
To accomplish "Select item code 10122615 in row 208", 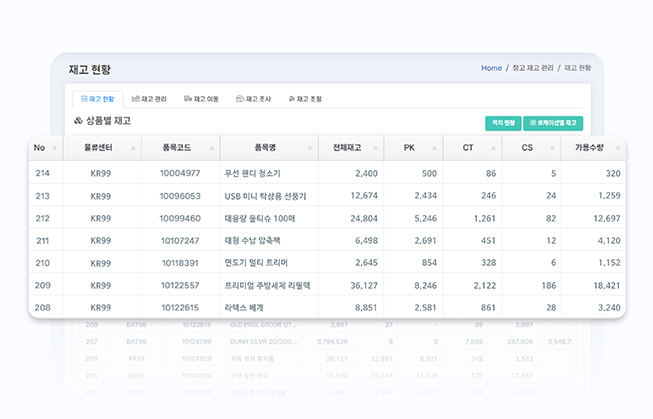I will [x=180, y=308].
